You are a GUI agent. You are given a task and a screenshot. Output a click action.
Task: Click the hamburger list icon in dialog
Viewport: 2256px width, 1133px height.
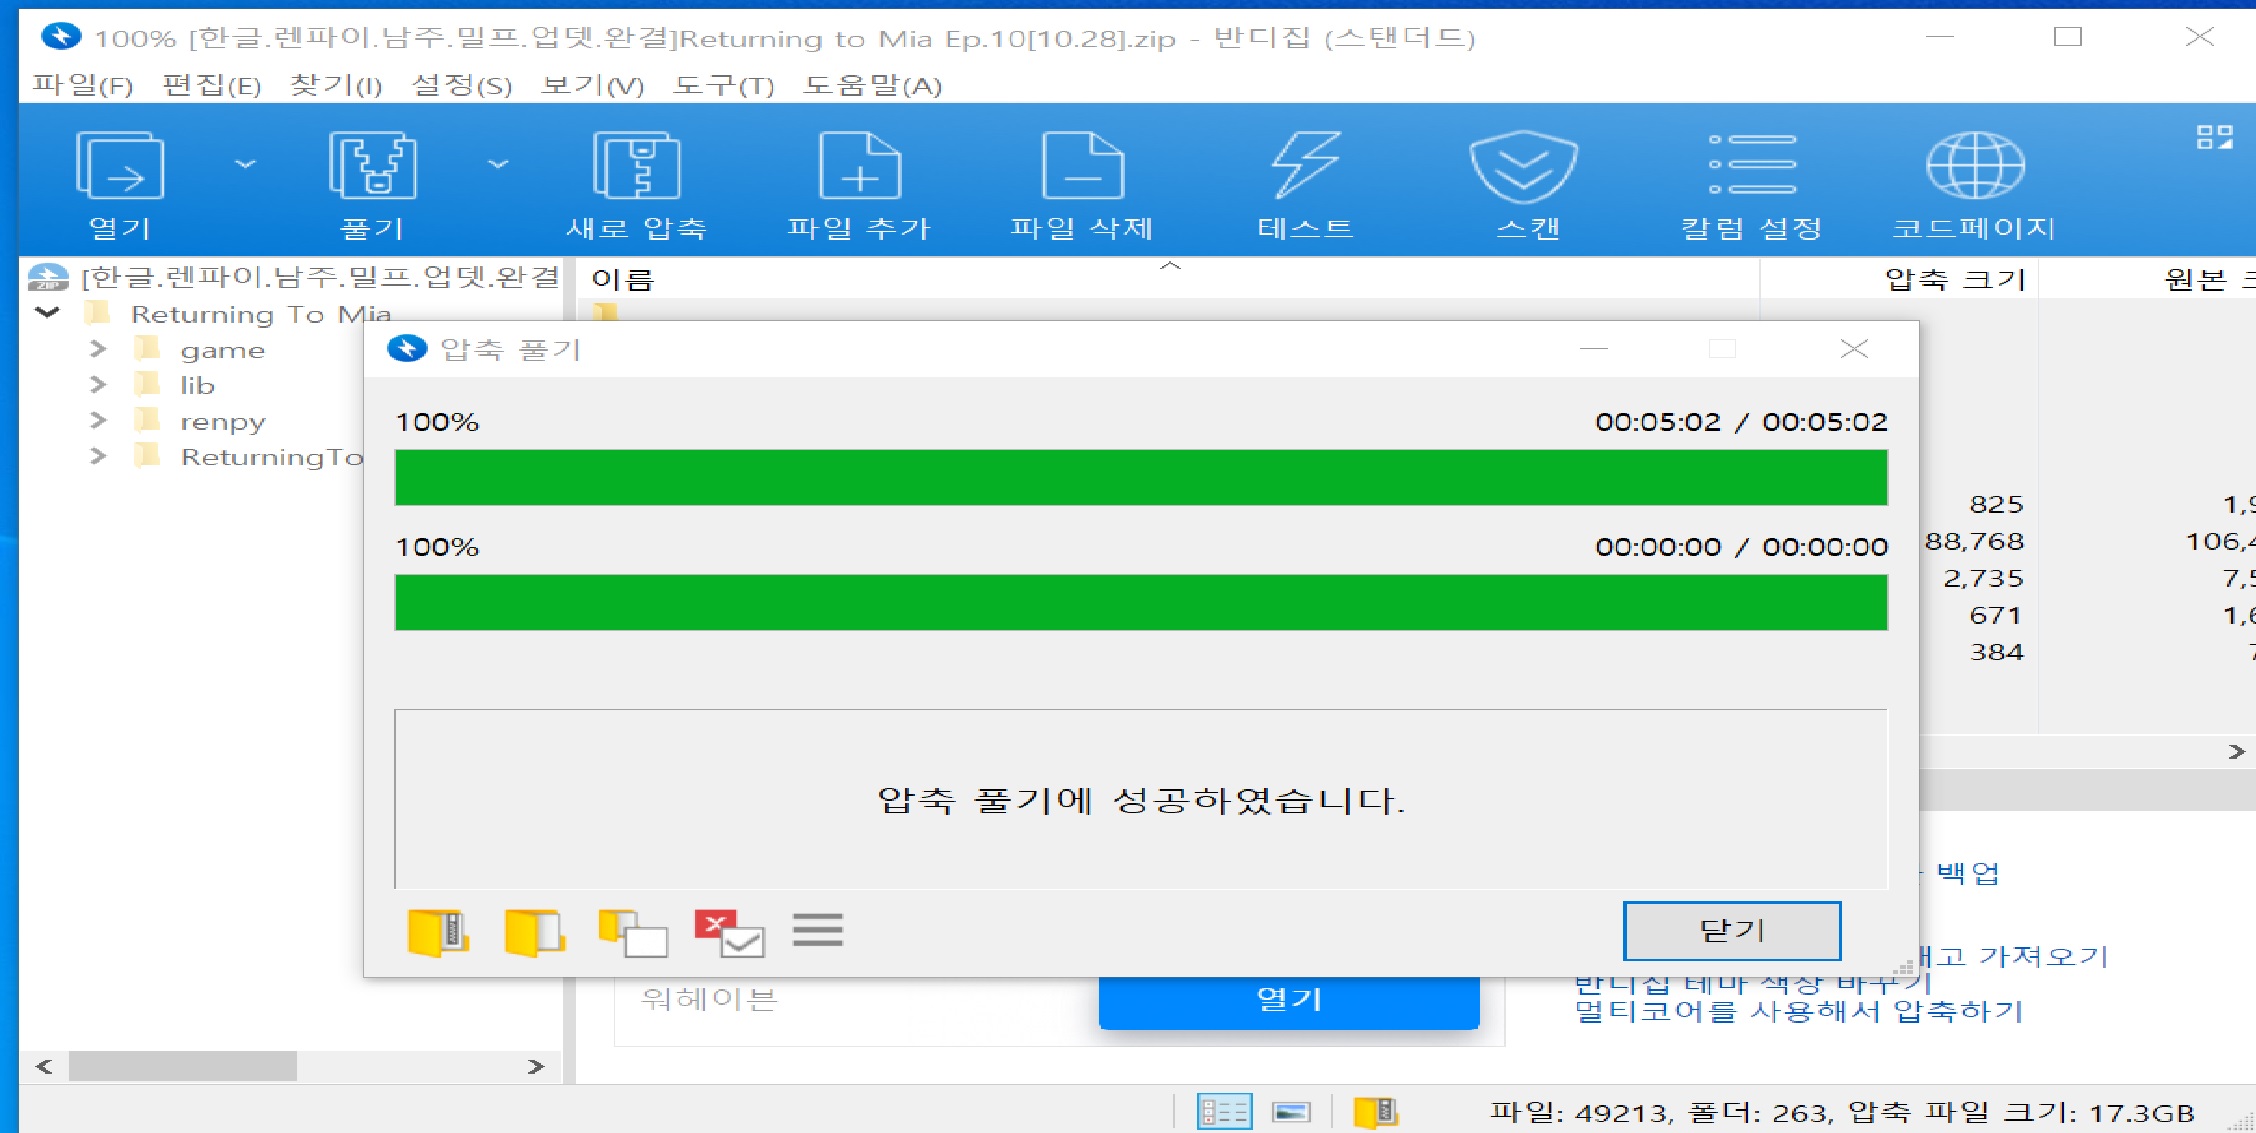pos(818,929)
